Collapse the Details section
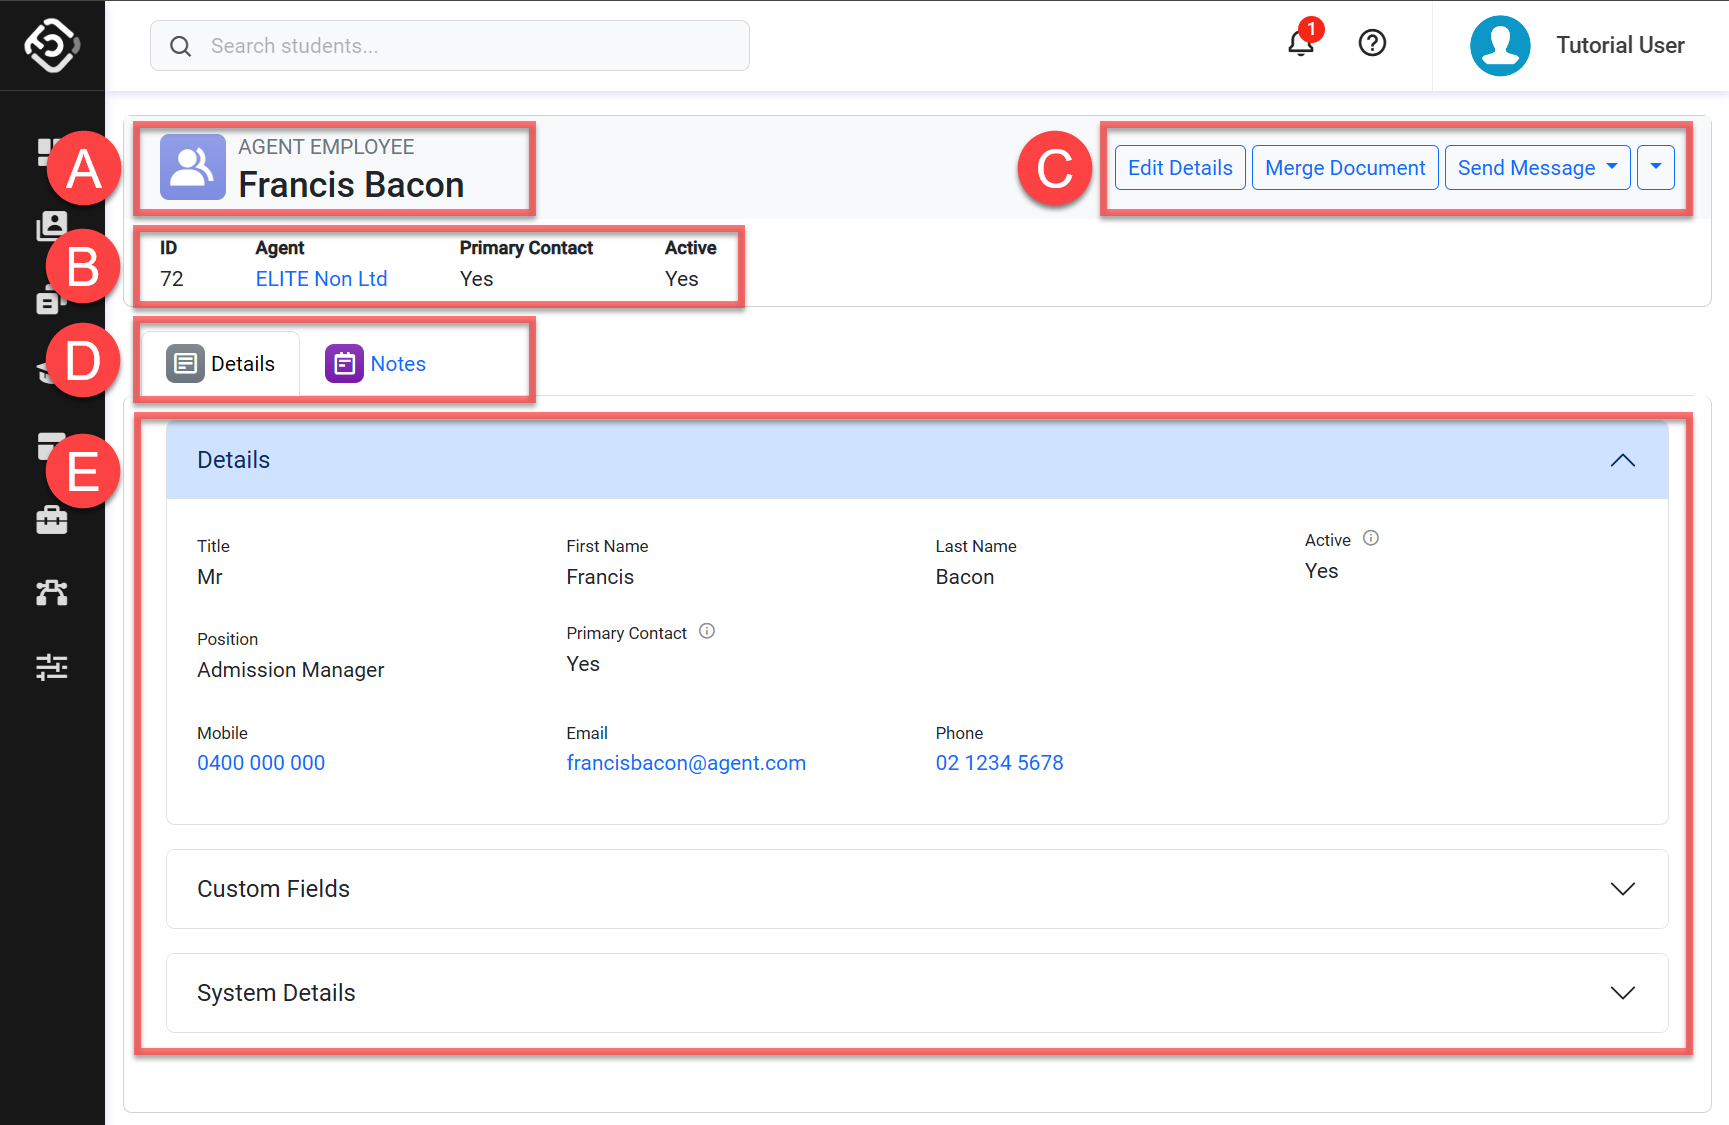The width and height of the screenshot is (1729, 1125). coord(1622,460)
